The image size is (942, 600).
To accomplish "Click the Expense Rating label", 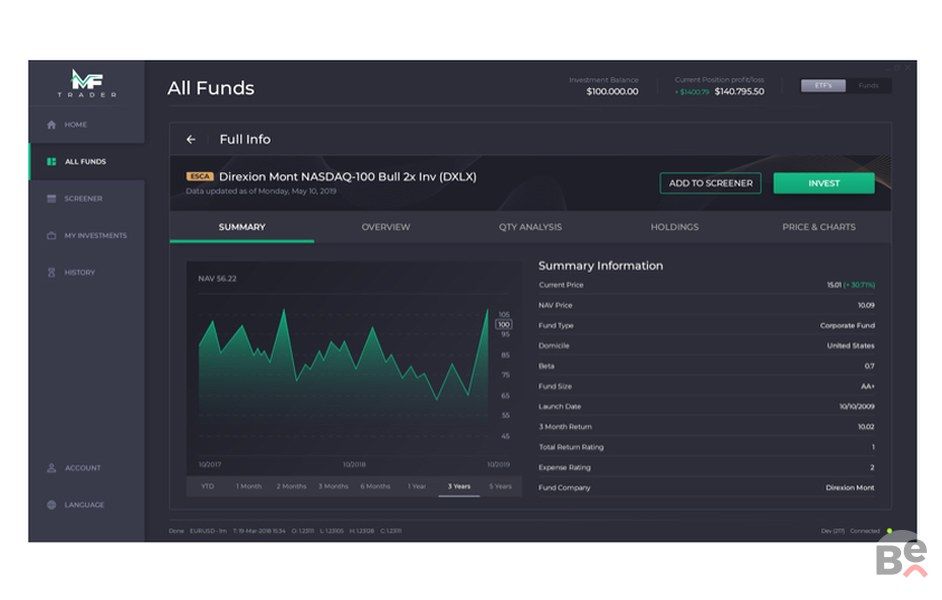I will pyautogui.click(x=564, y=468).
